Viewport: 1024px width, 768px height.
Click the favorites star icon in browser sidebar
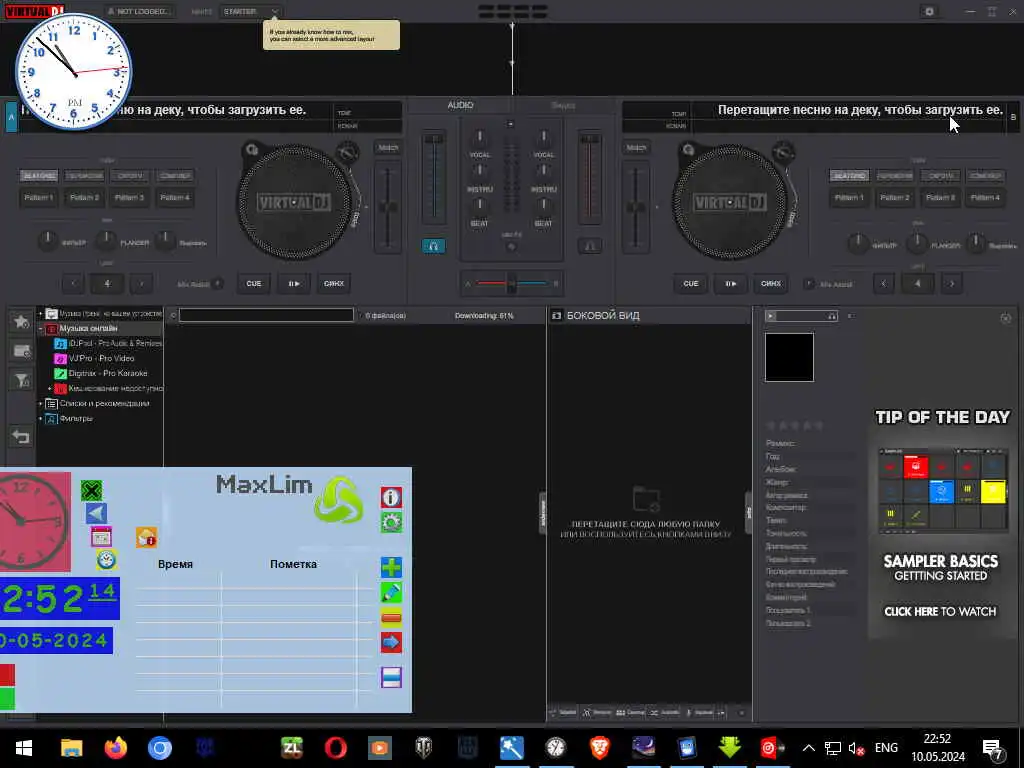tap(21, 321)
